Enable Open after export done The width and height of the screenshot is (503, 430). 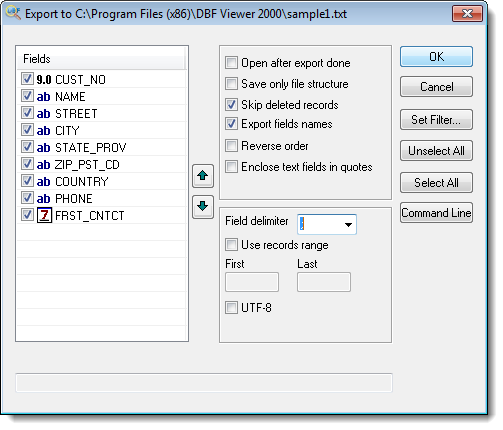[x=231, y=63]
